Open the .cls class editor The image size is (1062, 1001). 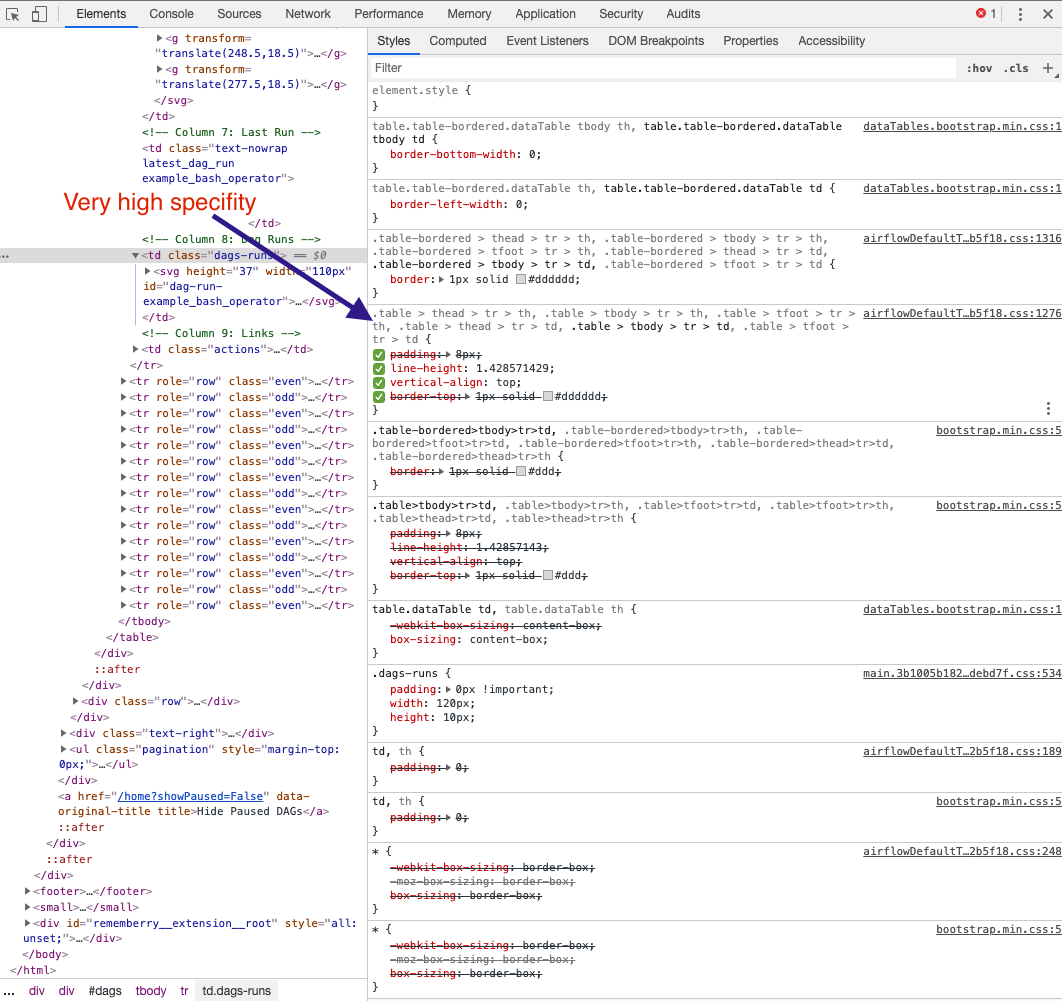[1016, 68]
